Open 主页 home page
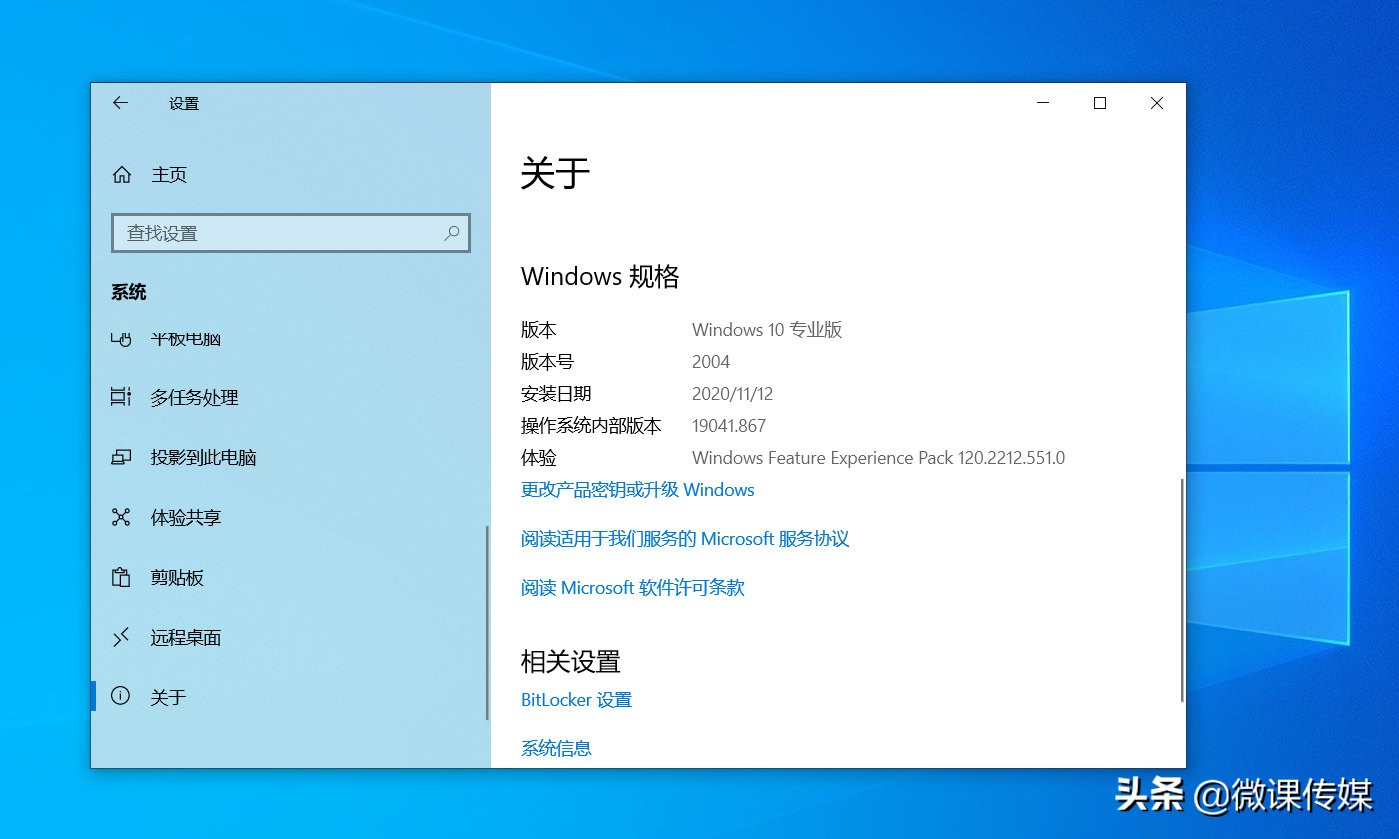Screen dimensions: 1399x839 tap(169, 175)
